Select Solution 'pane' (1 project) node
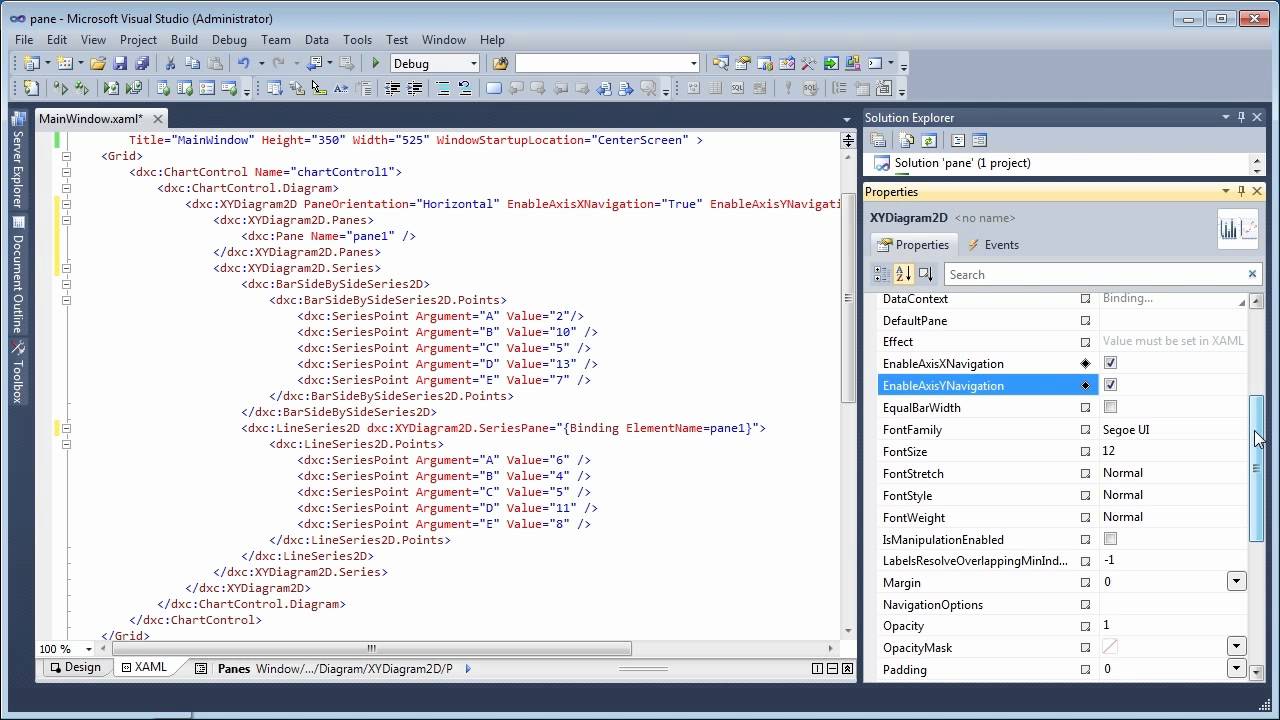1280x720 pixels. [x=962, y=163]
